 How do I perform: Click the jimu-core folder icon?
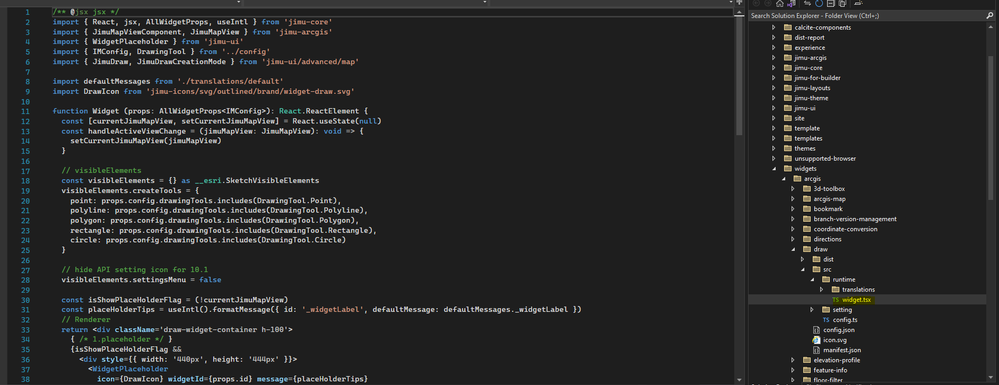(788, 68)
